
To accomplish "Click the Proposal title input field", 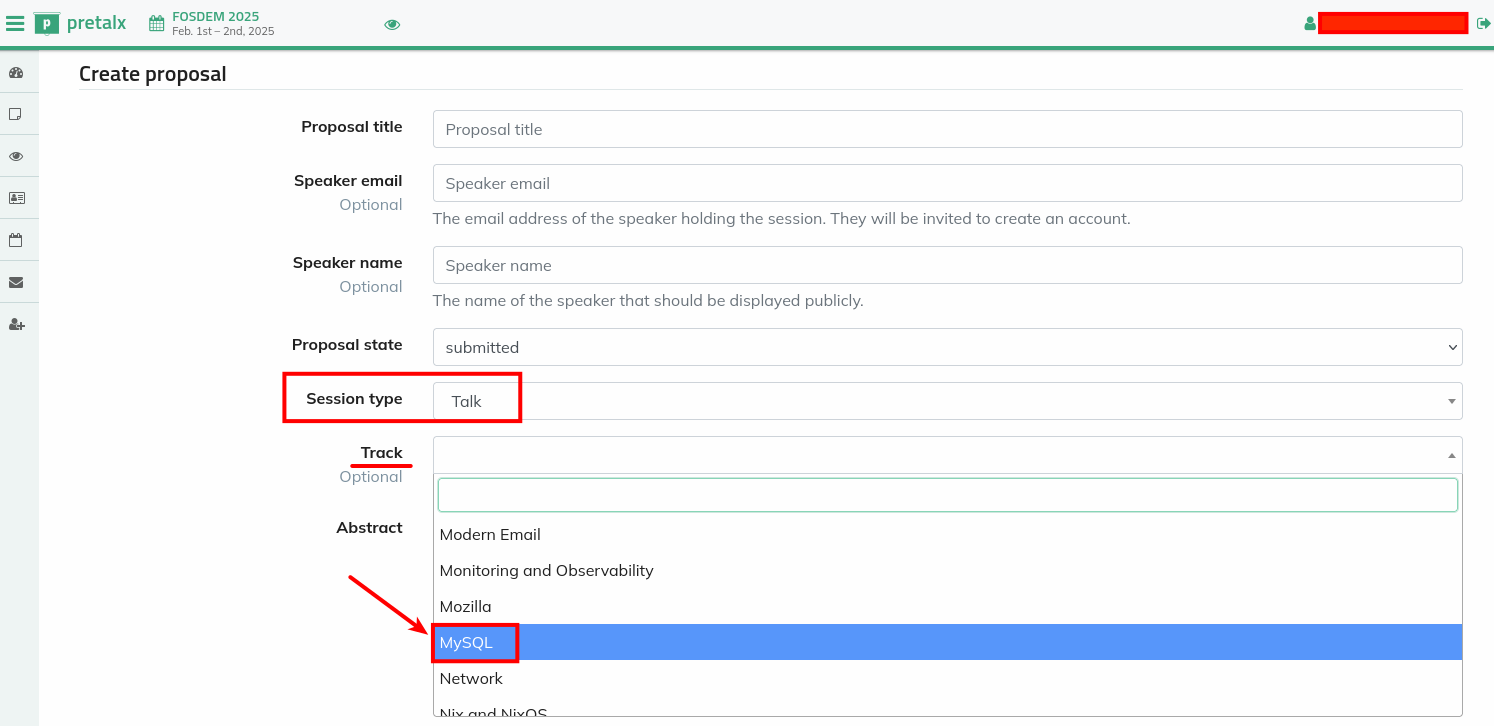I will [947, 129].
